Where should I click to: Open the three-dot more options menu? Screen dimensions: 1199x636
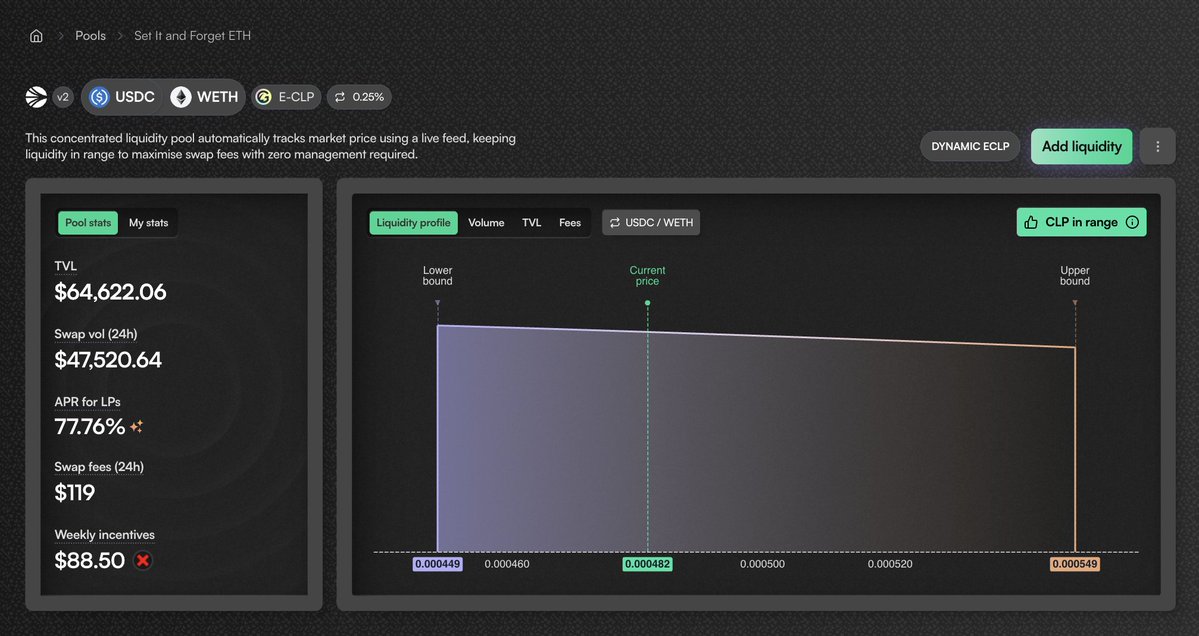[x=1158, y=146]
